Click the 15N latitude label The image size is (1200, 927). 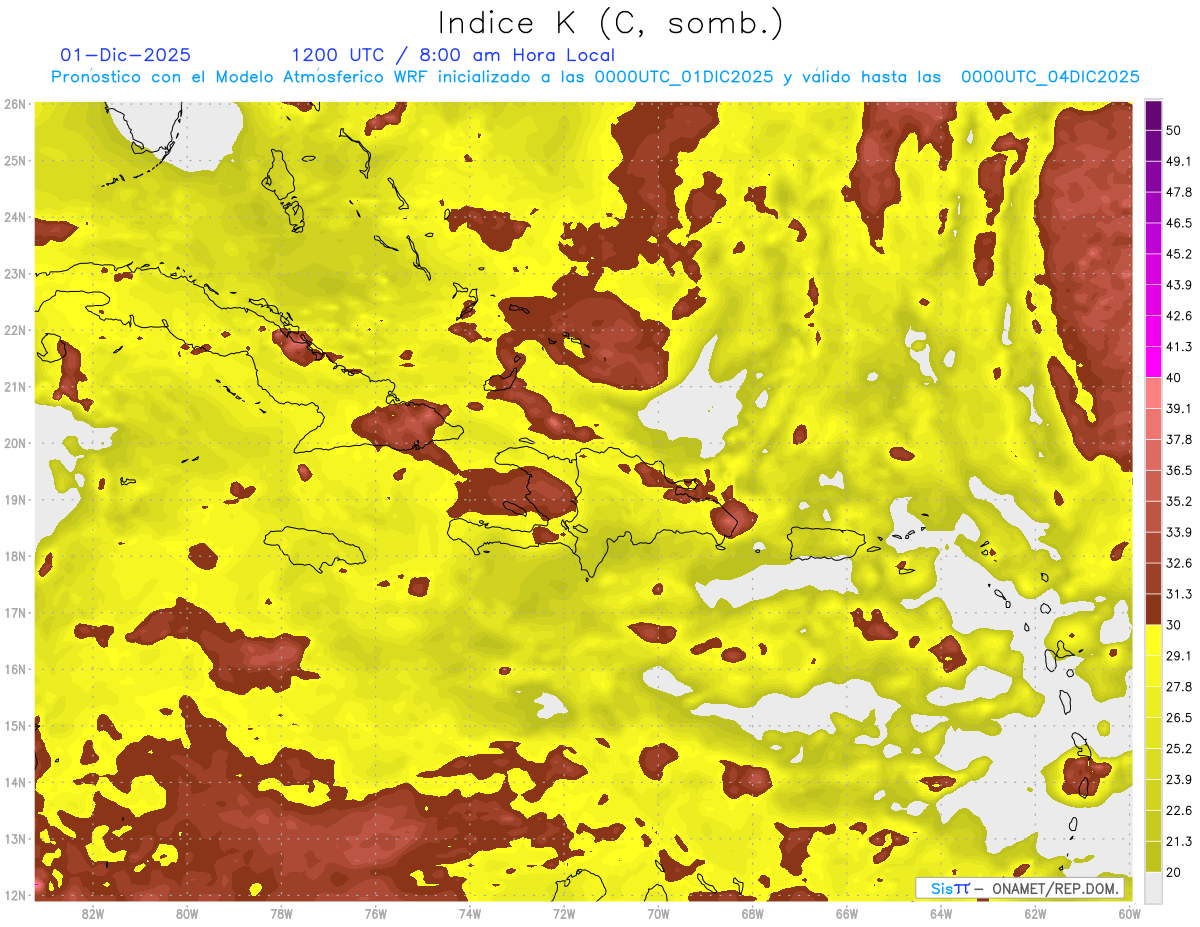15,725
